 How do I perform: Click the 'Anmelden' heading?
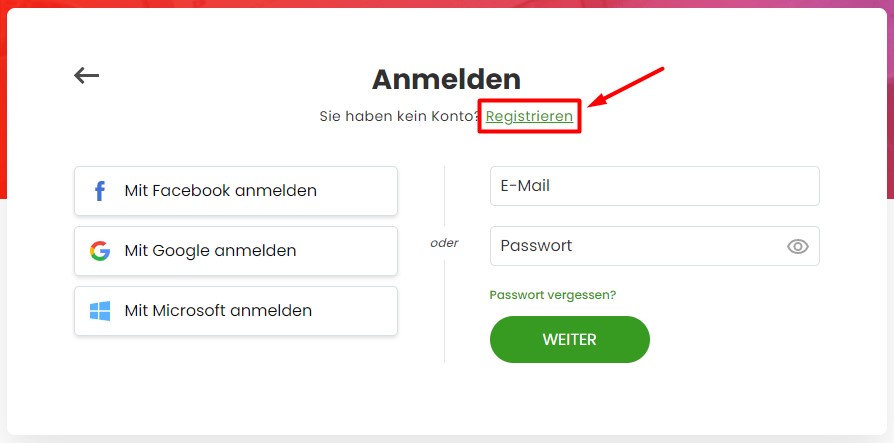click(x=446, y=80)
